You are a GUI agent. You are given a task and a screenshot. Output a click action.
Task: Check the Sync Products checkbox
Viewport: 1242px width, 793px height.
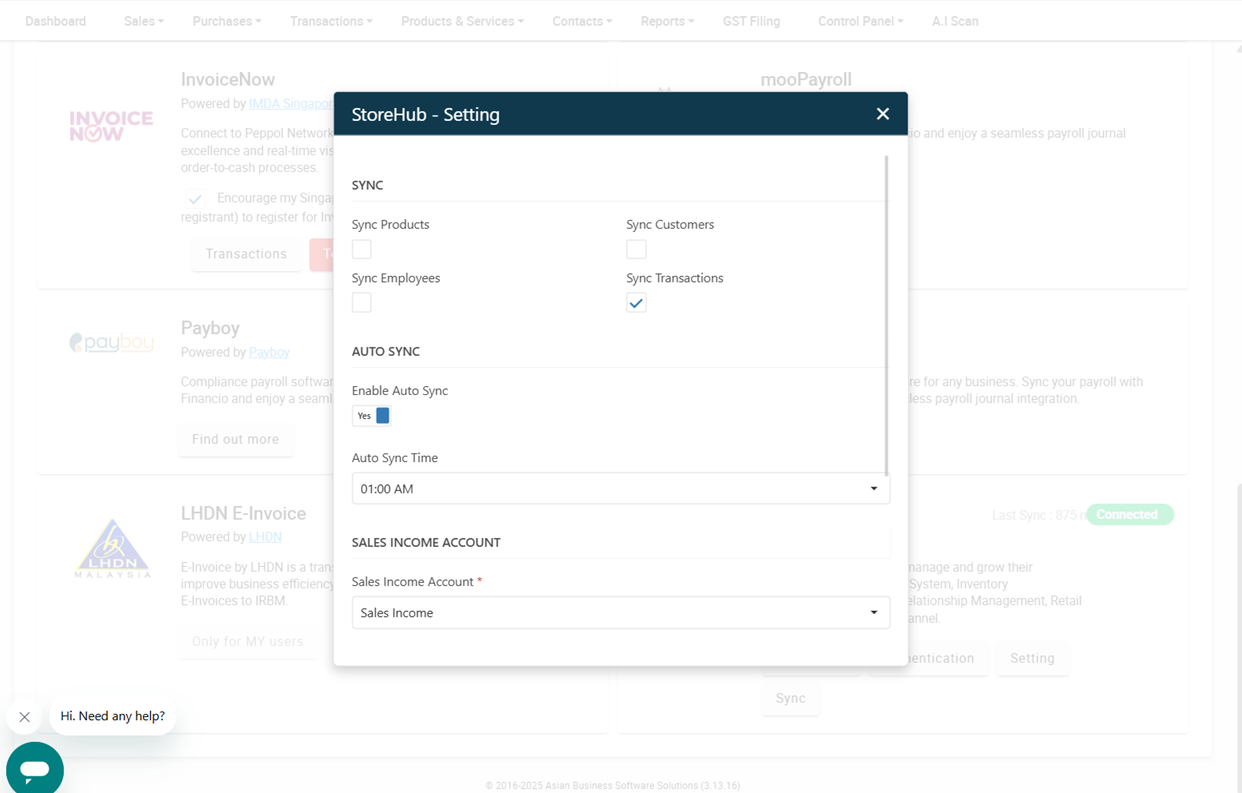[362, 249]
